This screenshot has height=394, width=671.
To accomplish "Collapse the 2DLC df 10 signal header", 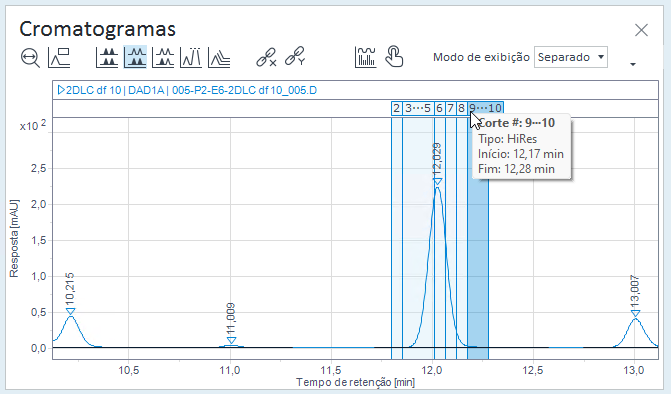I will [x=61, y=90].
